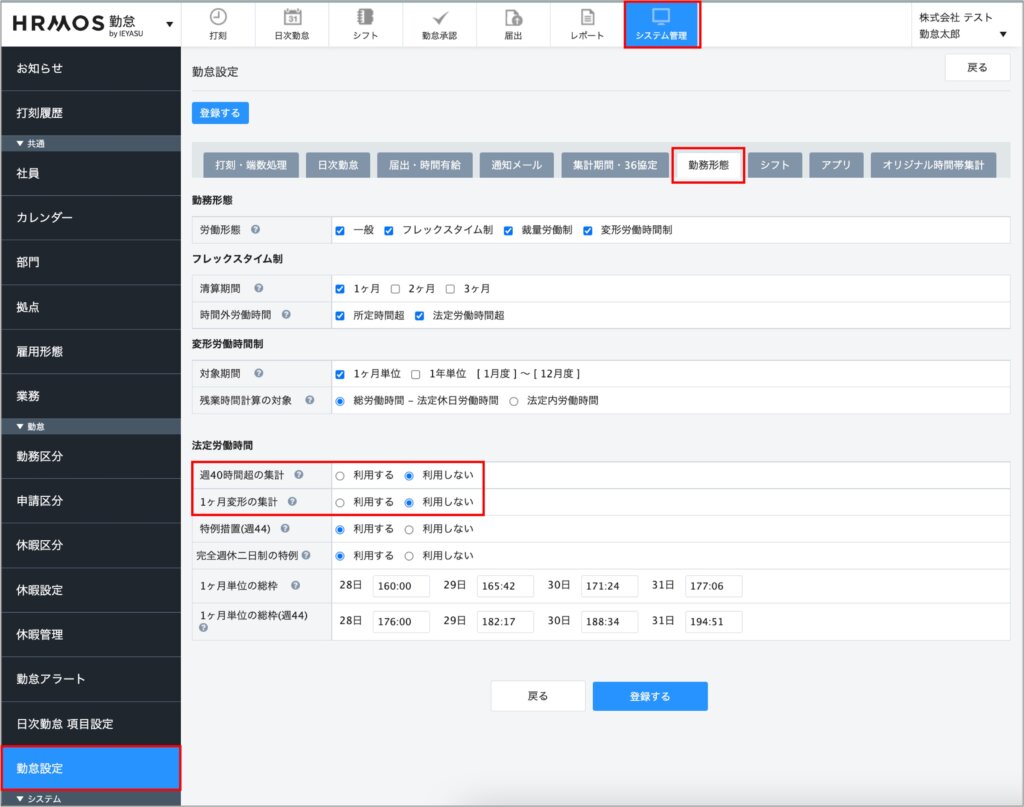Click the top-right 戻る button
The image size is (1024, 807).
(977, 68)
